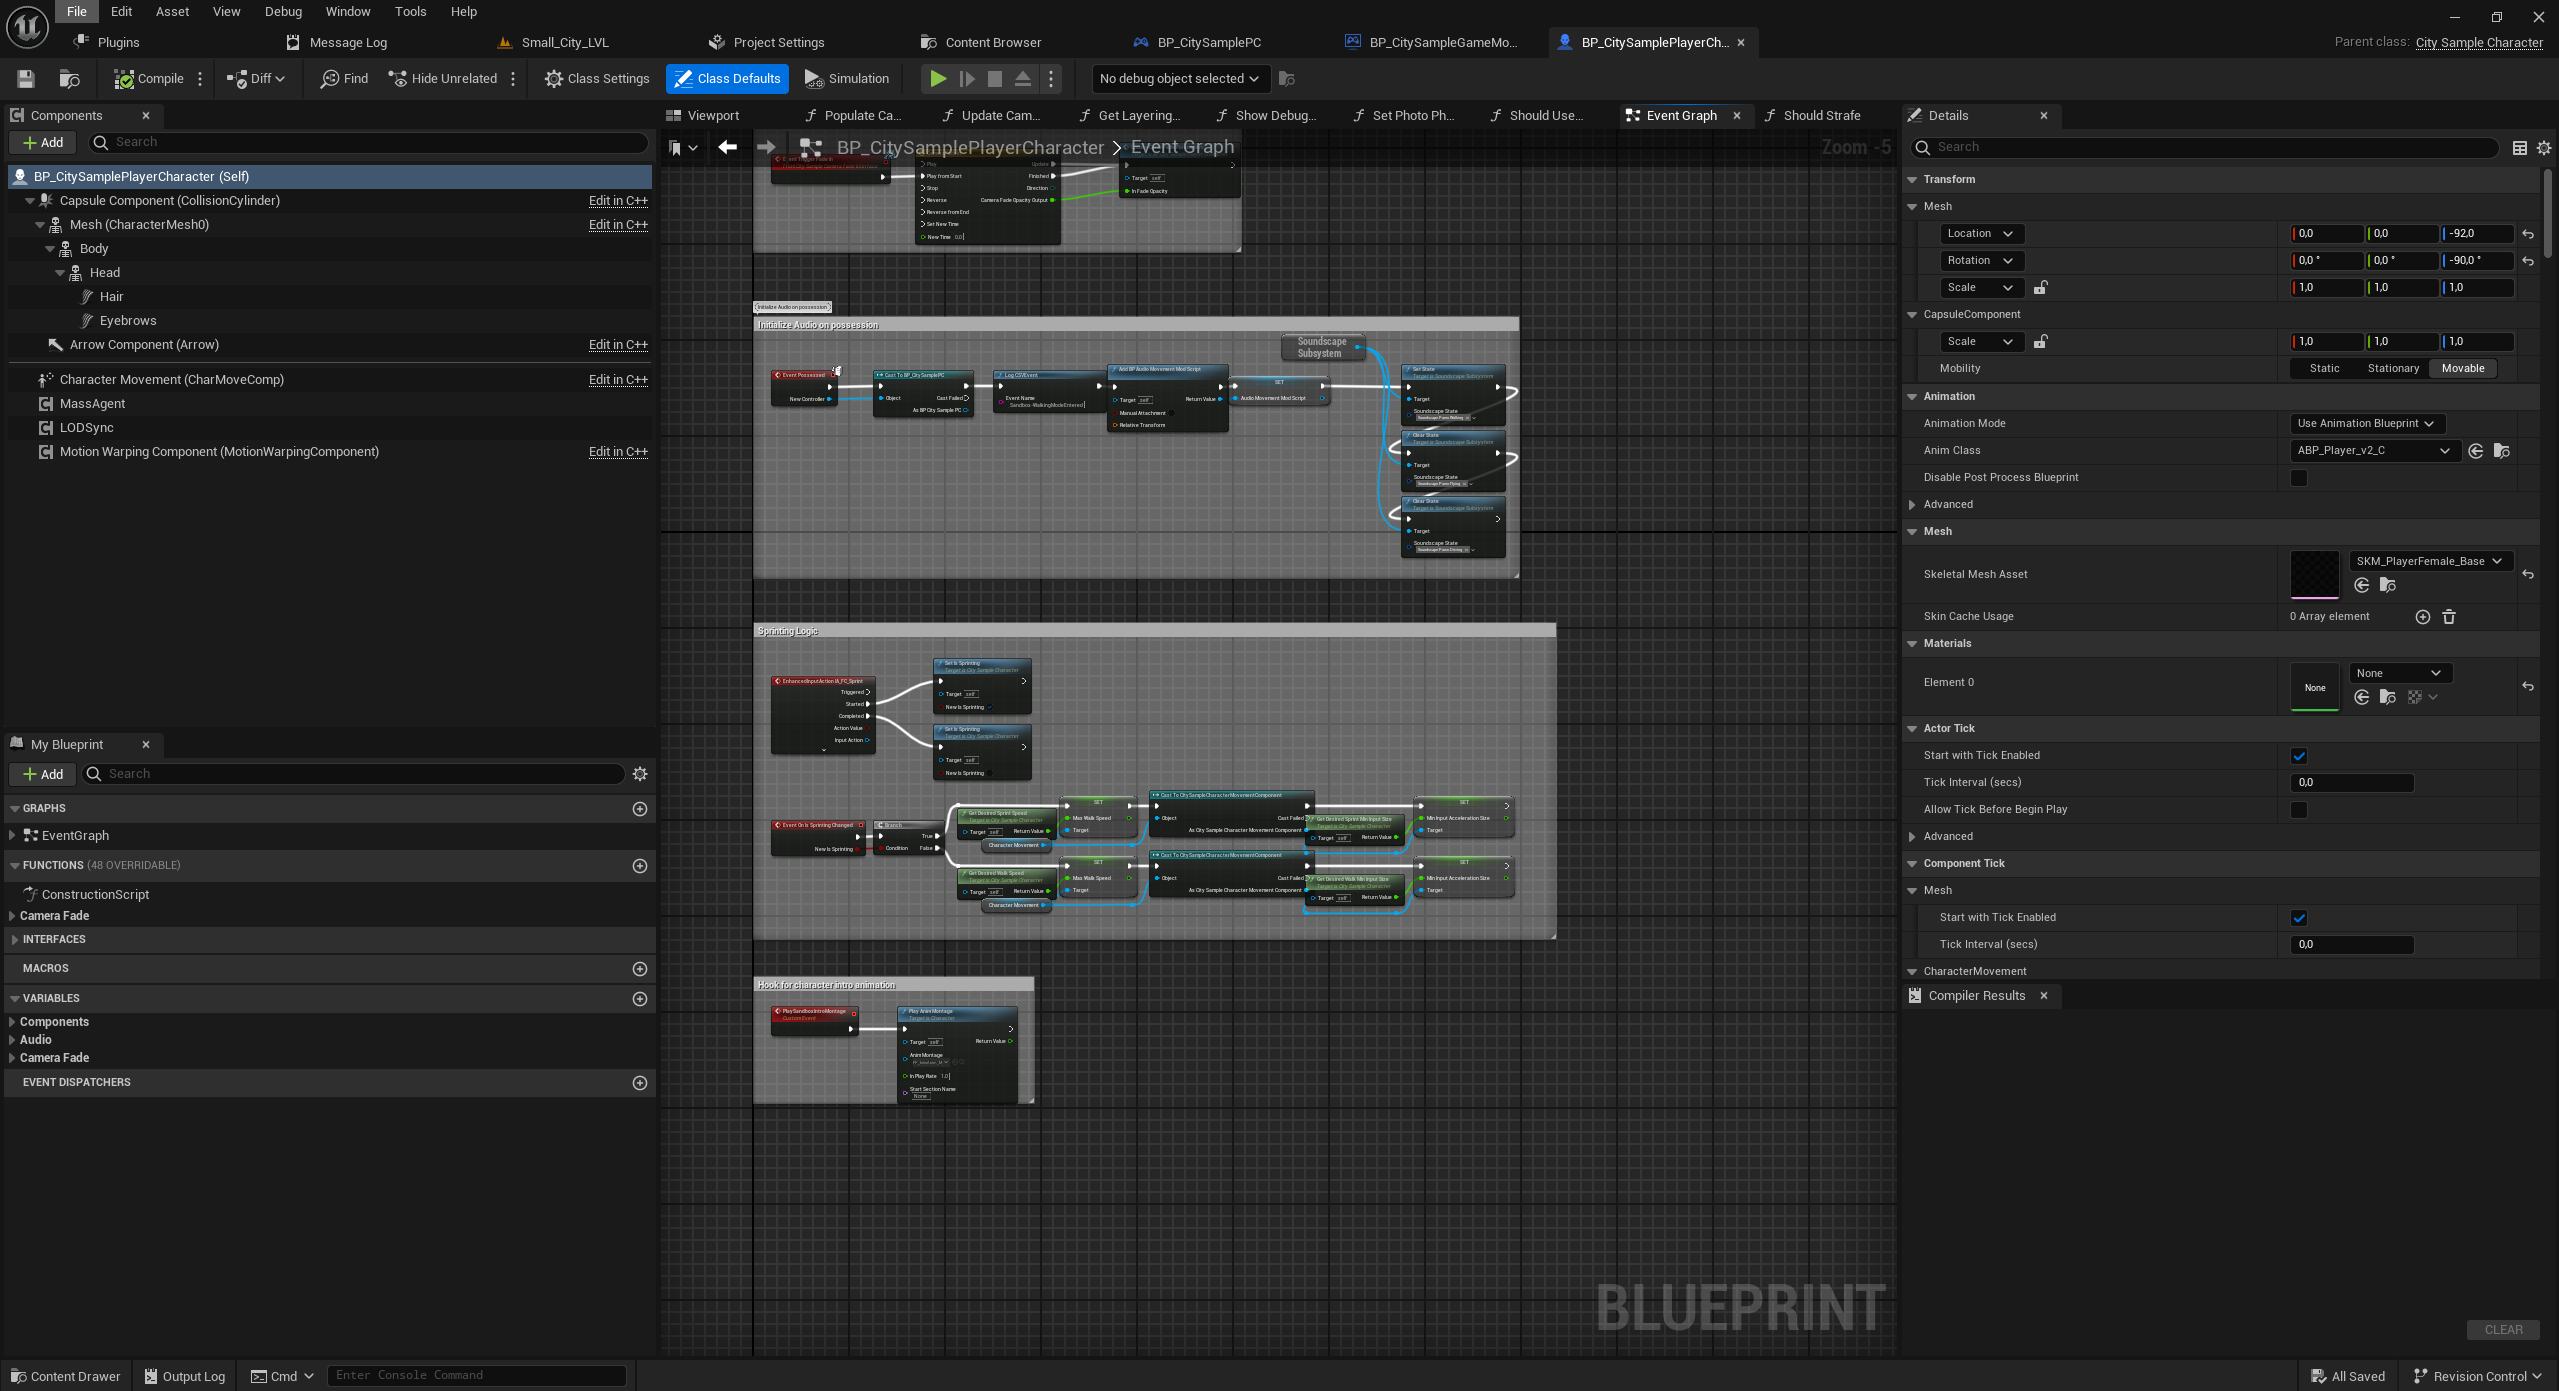This screenshot has width=2559, height=1391.
Task: Toggle Disable Post Process Blueprint checkbox
Action: [2299, 478]
